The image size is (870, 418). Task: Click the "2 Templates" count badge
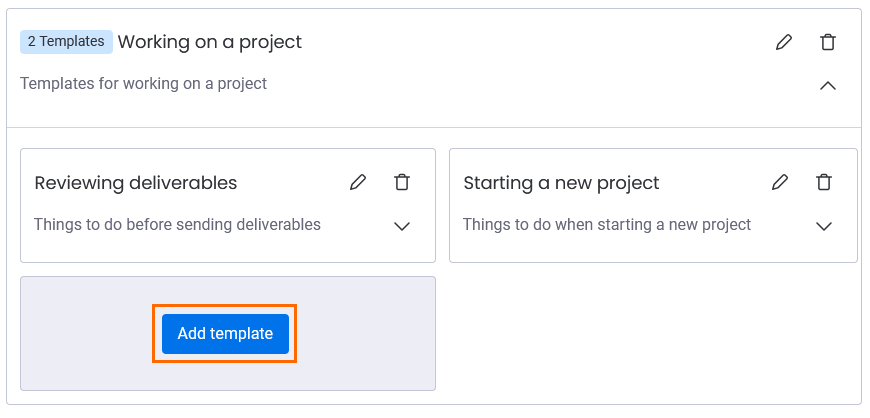point(66,42)
